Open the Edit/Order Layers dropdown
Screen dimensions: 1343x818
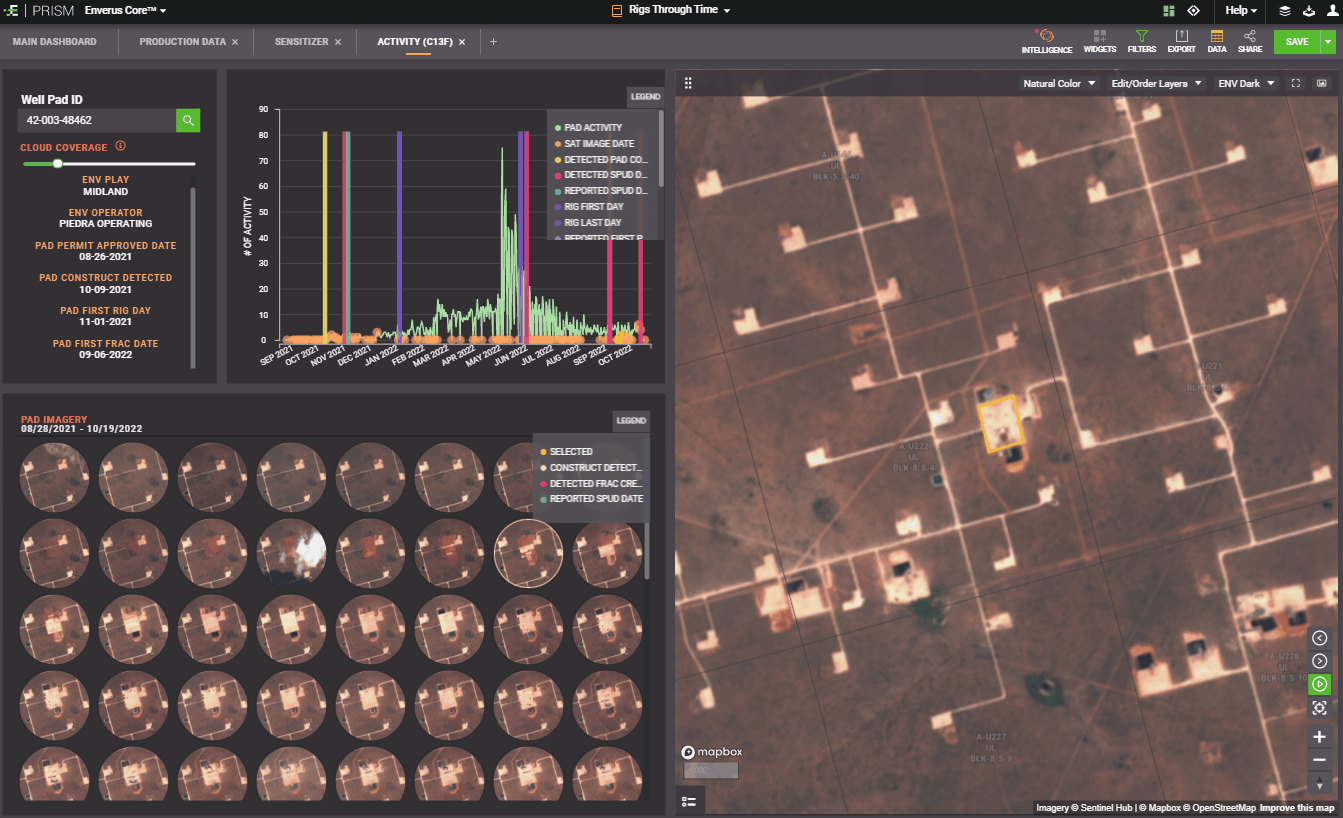click(x=1157, y=84)
